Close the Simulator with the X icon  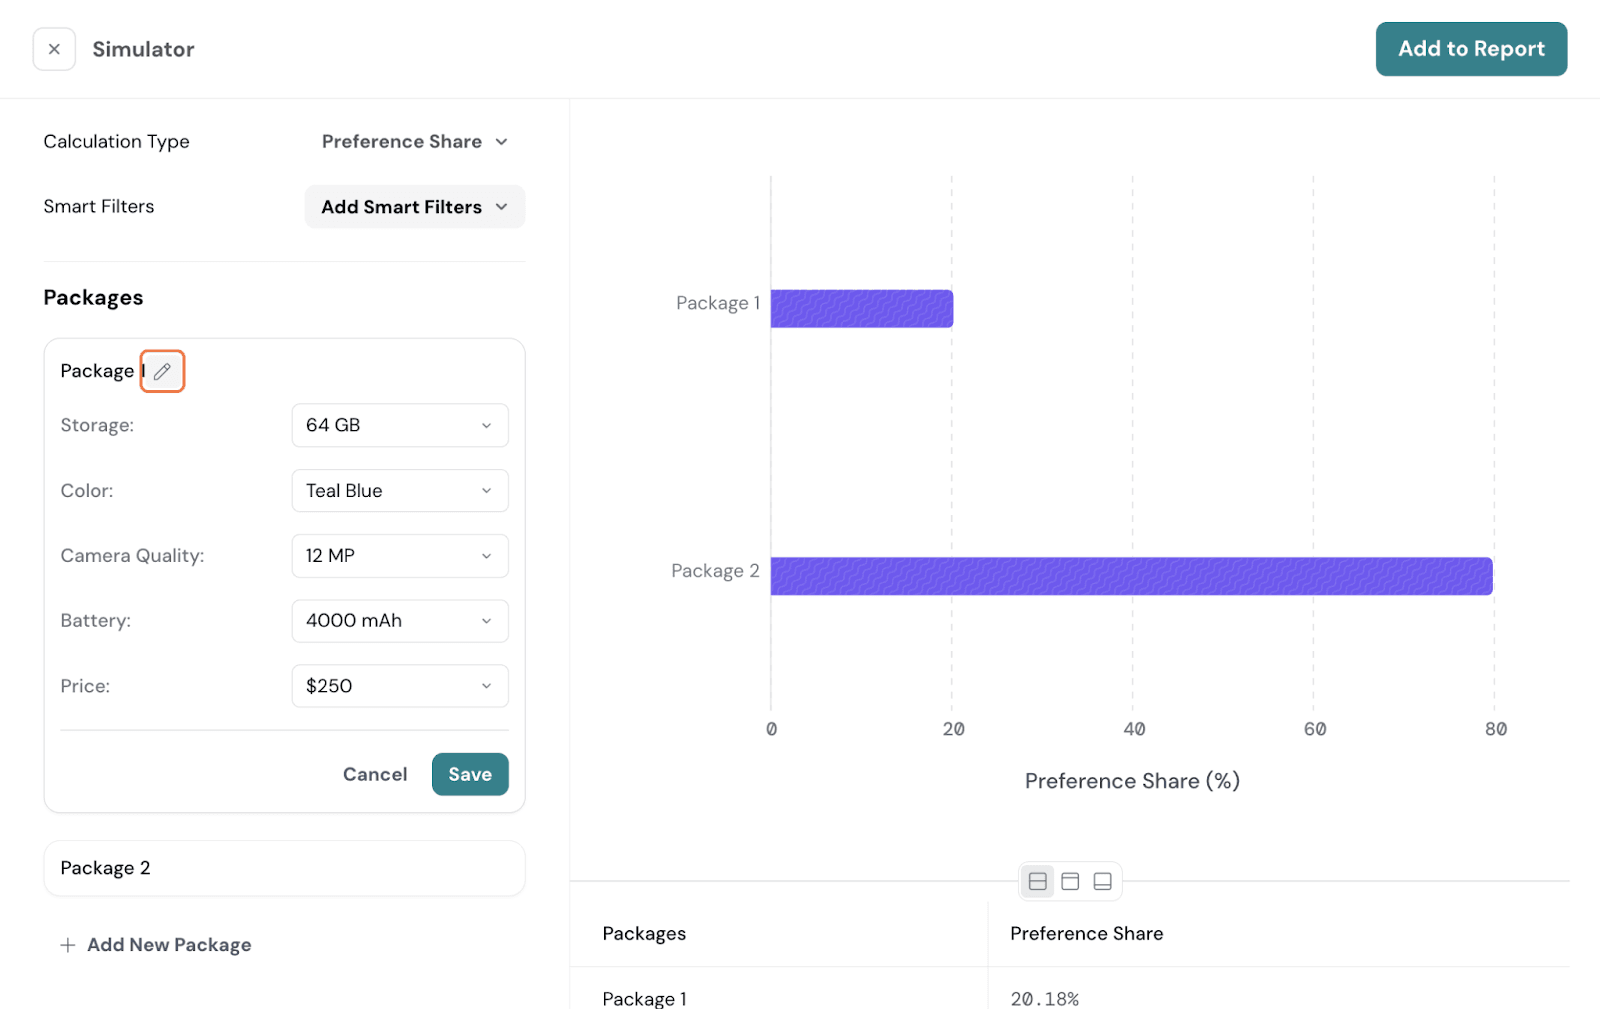(54, 49)
